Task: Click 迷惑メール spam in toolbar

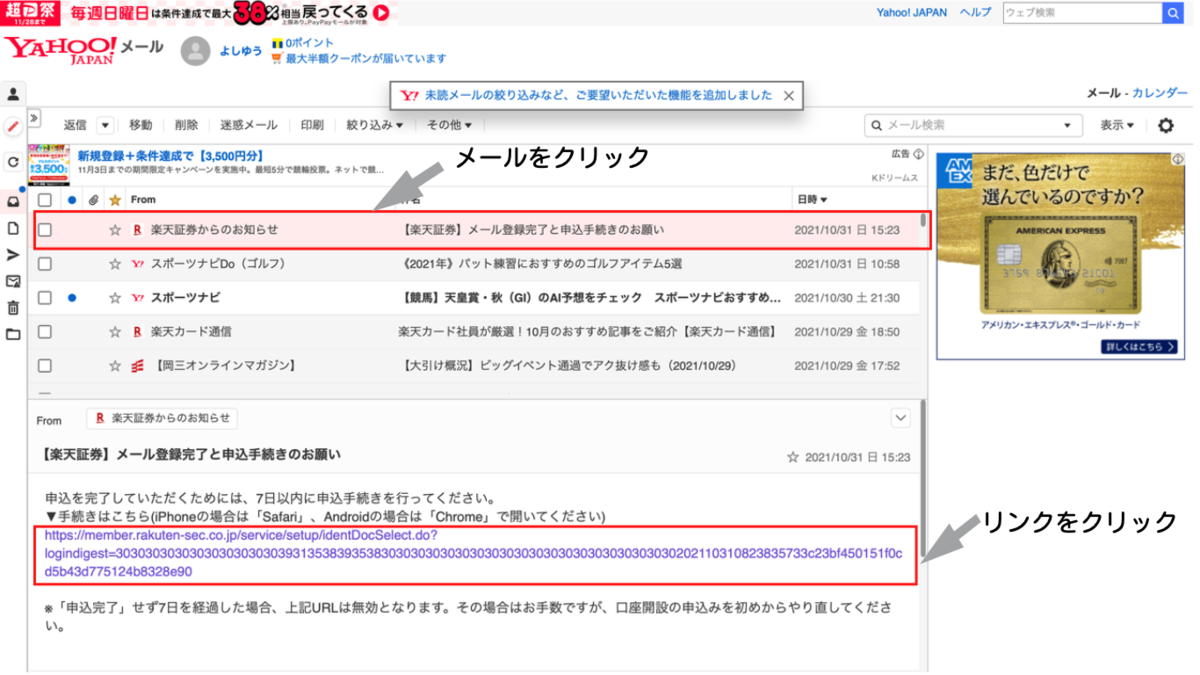Action: click(249, 125)
